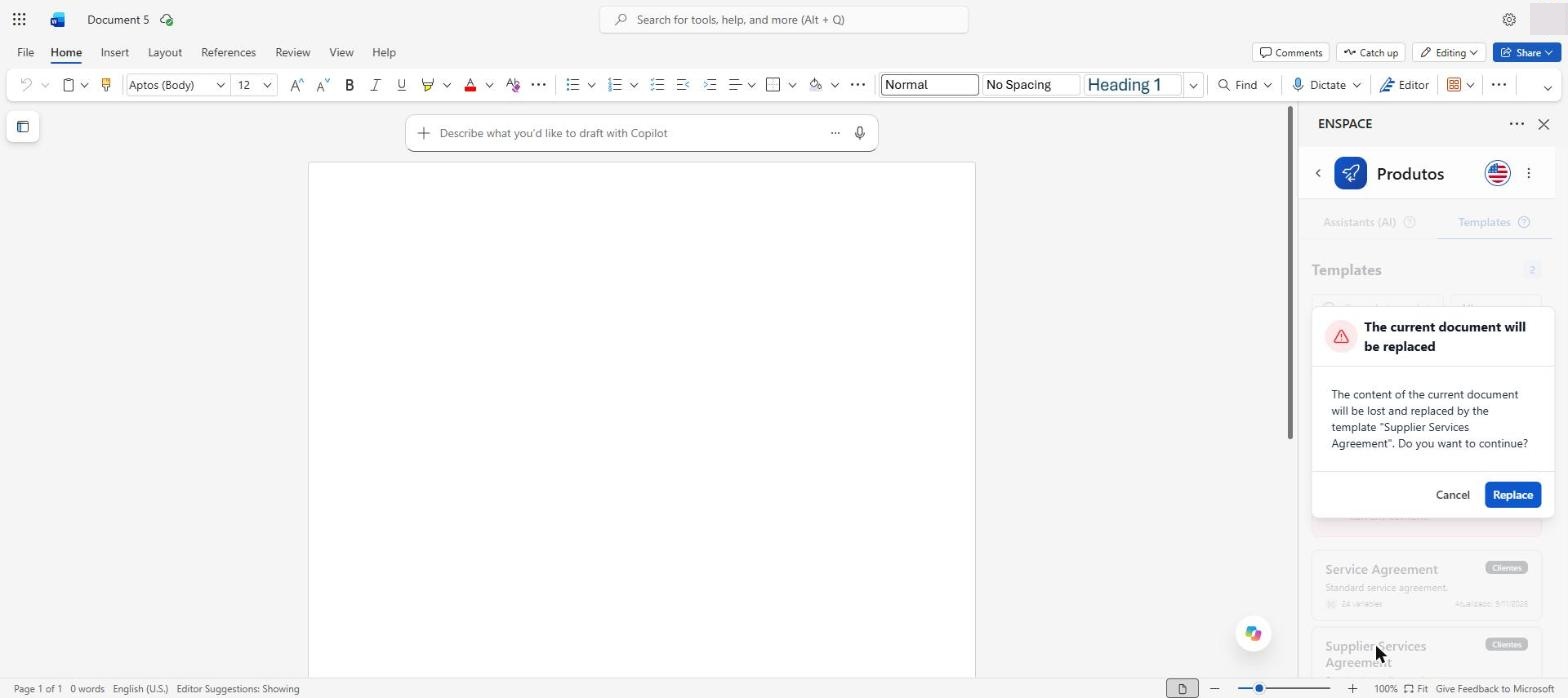Activate the Format Painter tool
This screenshot has width=1568, height=698.
[x=106, y=85]
